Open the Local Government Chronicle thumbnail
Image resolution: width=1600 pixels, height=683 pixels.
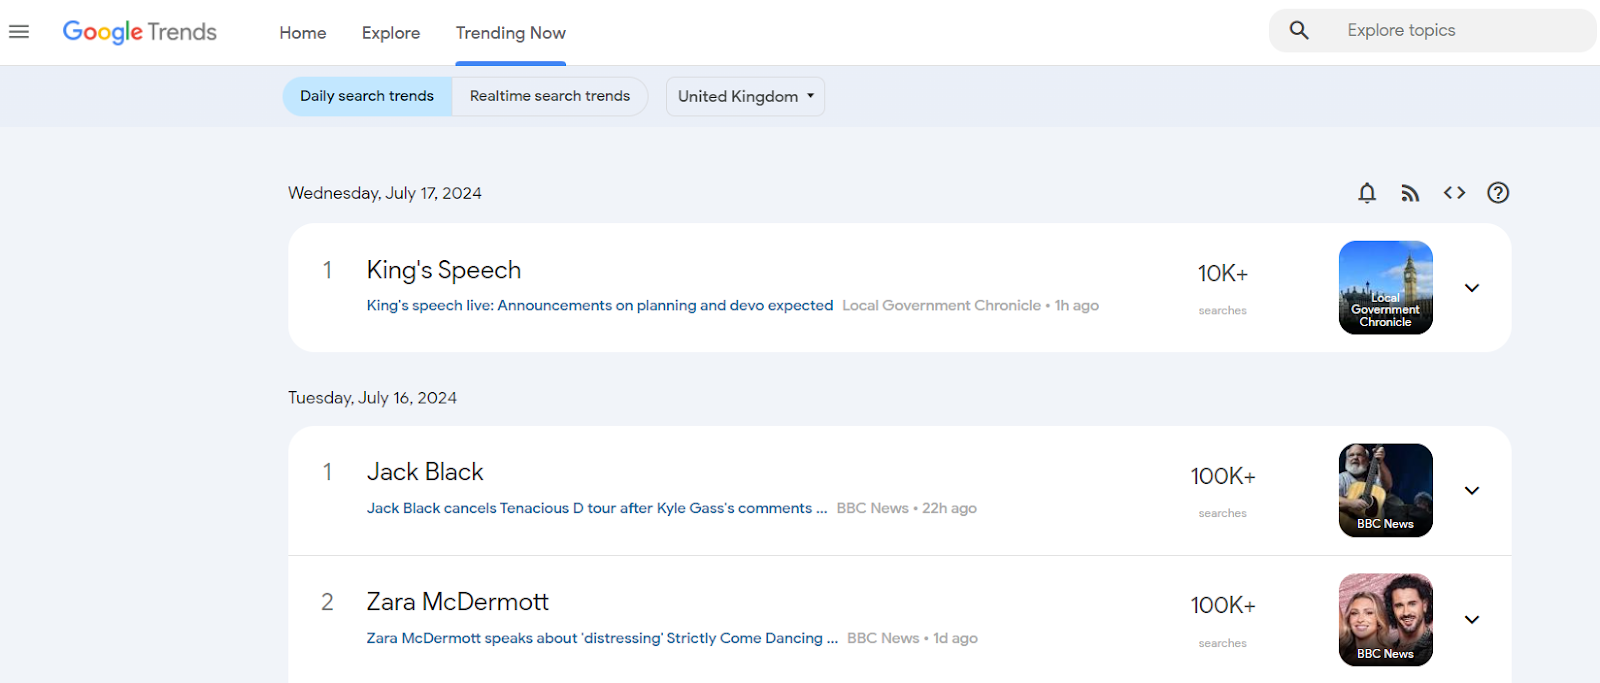1386,287
